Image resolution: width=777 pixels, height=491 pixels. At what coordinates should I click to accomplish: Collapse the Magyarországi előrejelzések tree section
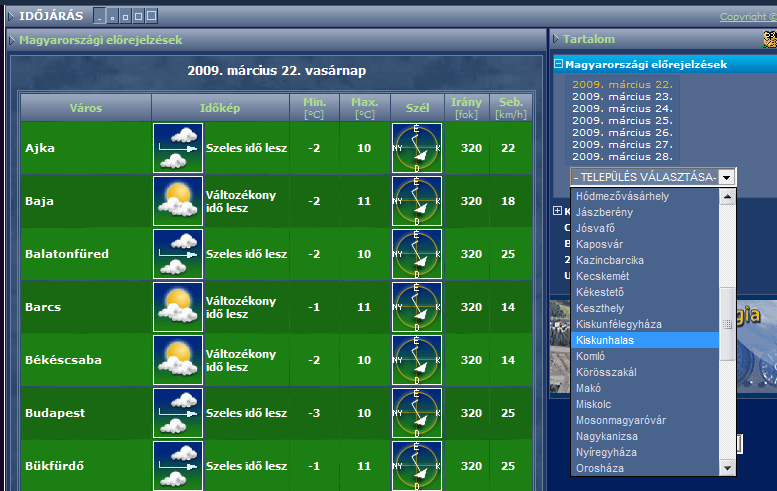point(558,64)
